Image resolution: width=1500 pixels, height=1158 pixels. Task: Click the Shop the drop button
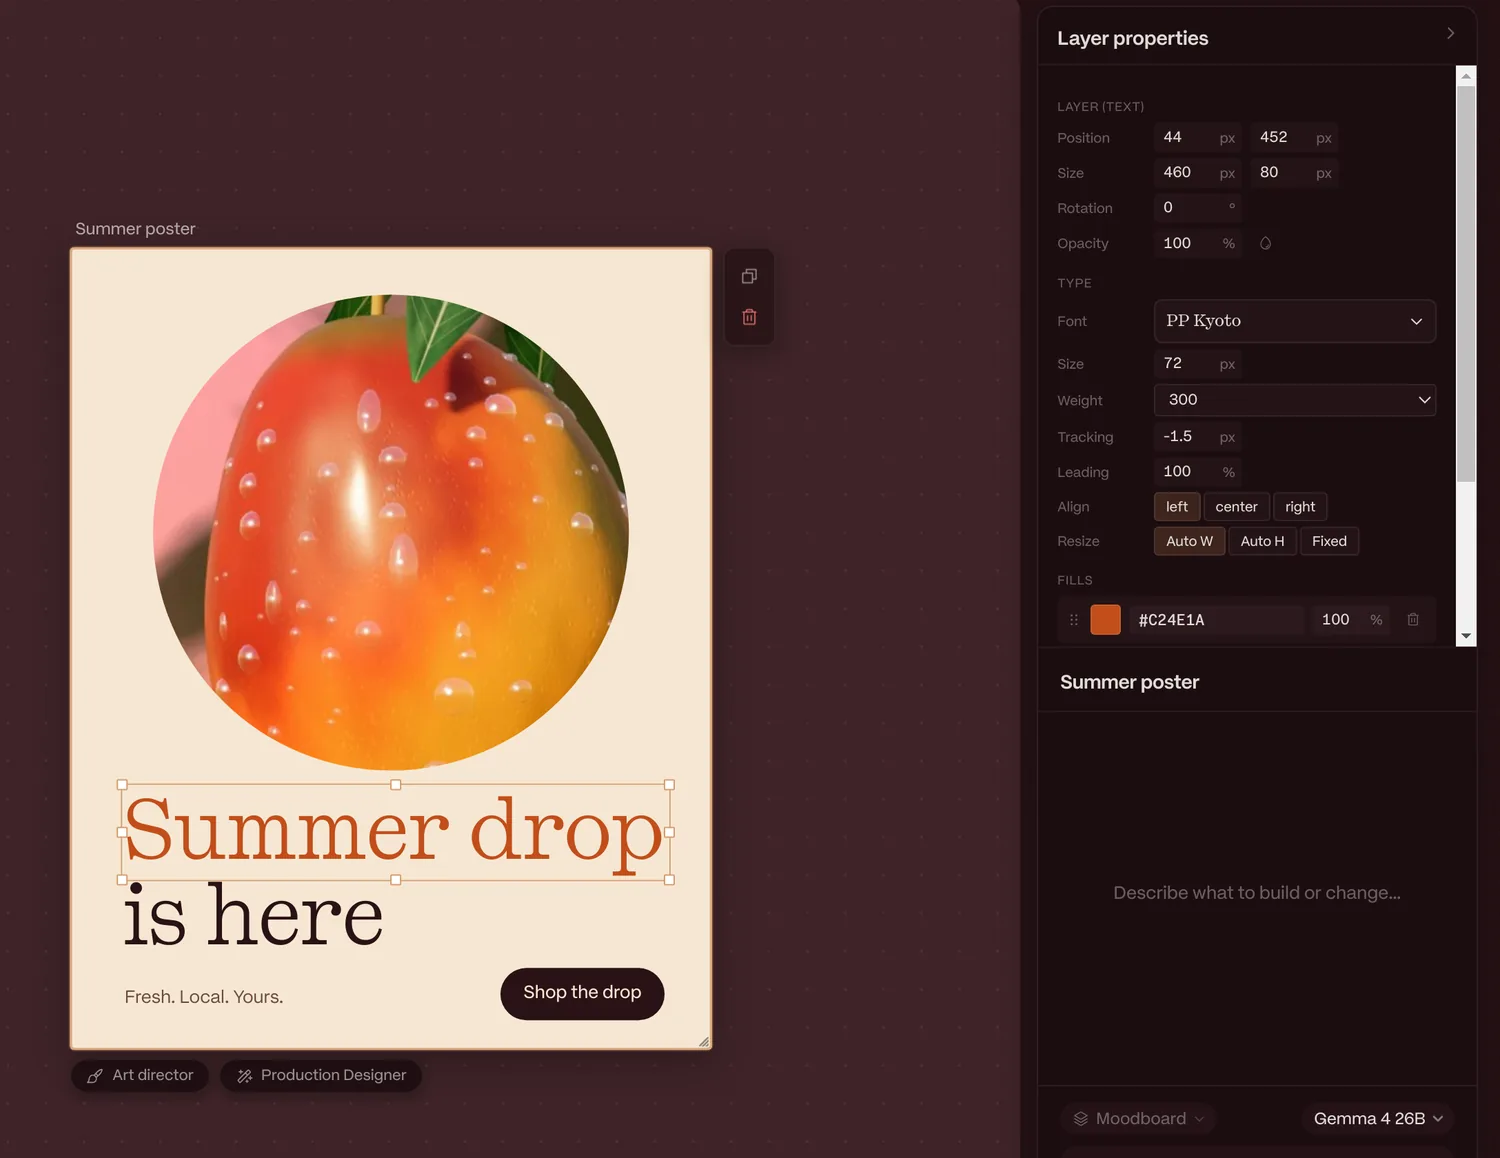pyautogui.click(x=582, y=993)
